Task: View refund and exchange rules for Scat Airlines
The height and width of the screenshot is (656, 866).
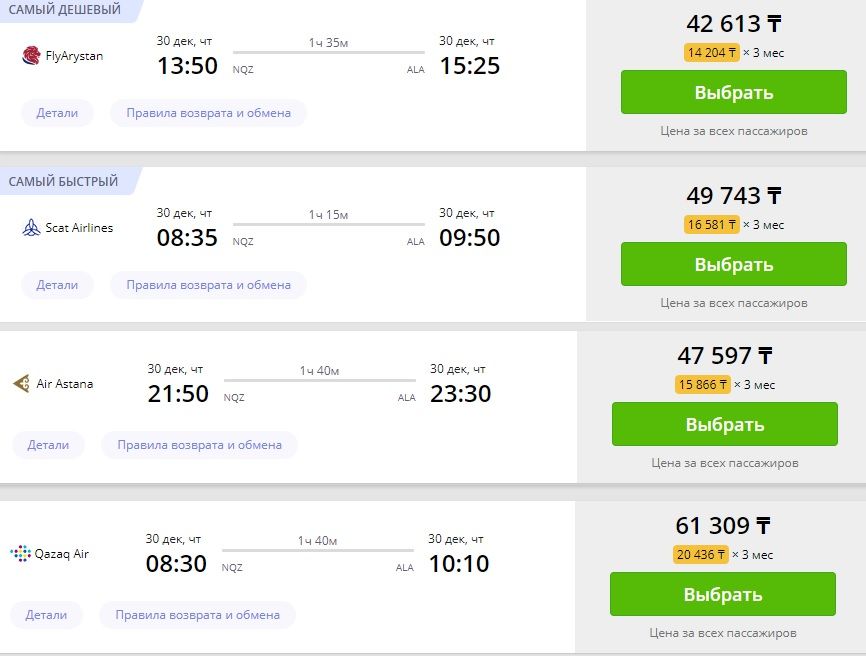Action: point(208,285)
